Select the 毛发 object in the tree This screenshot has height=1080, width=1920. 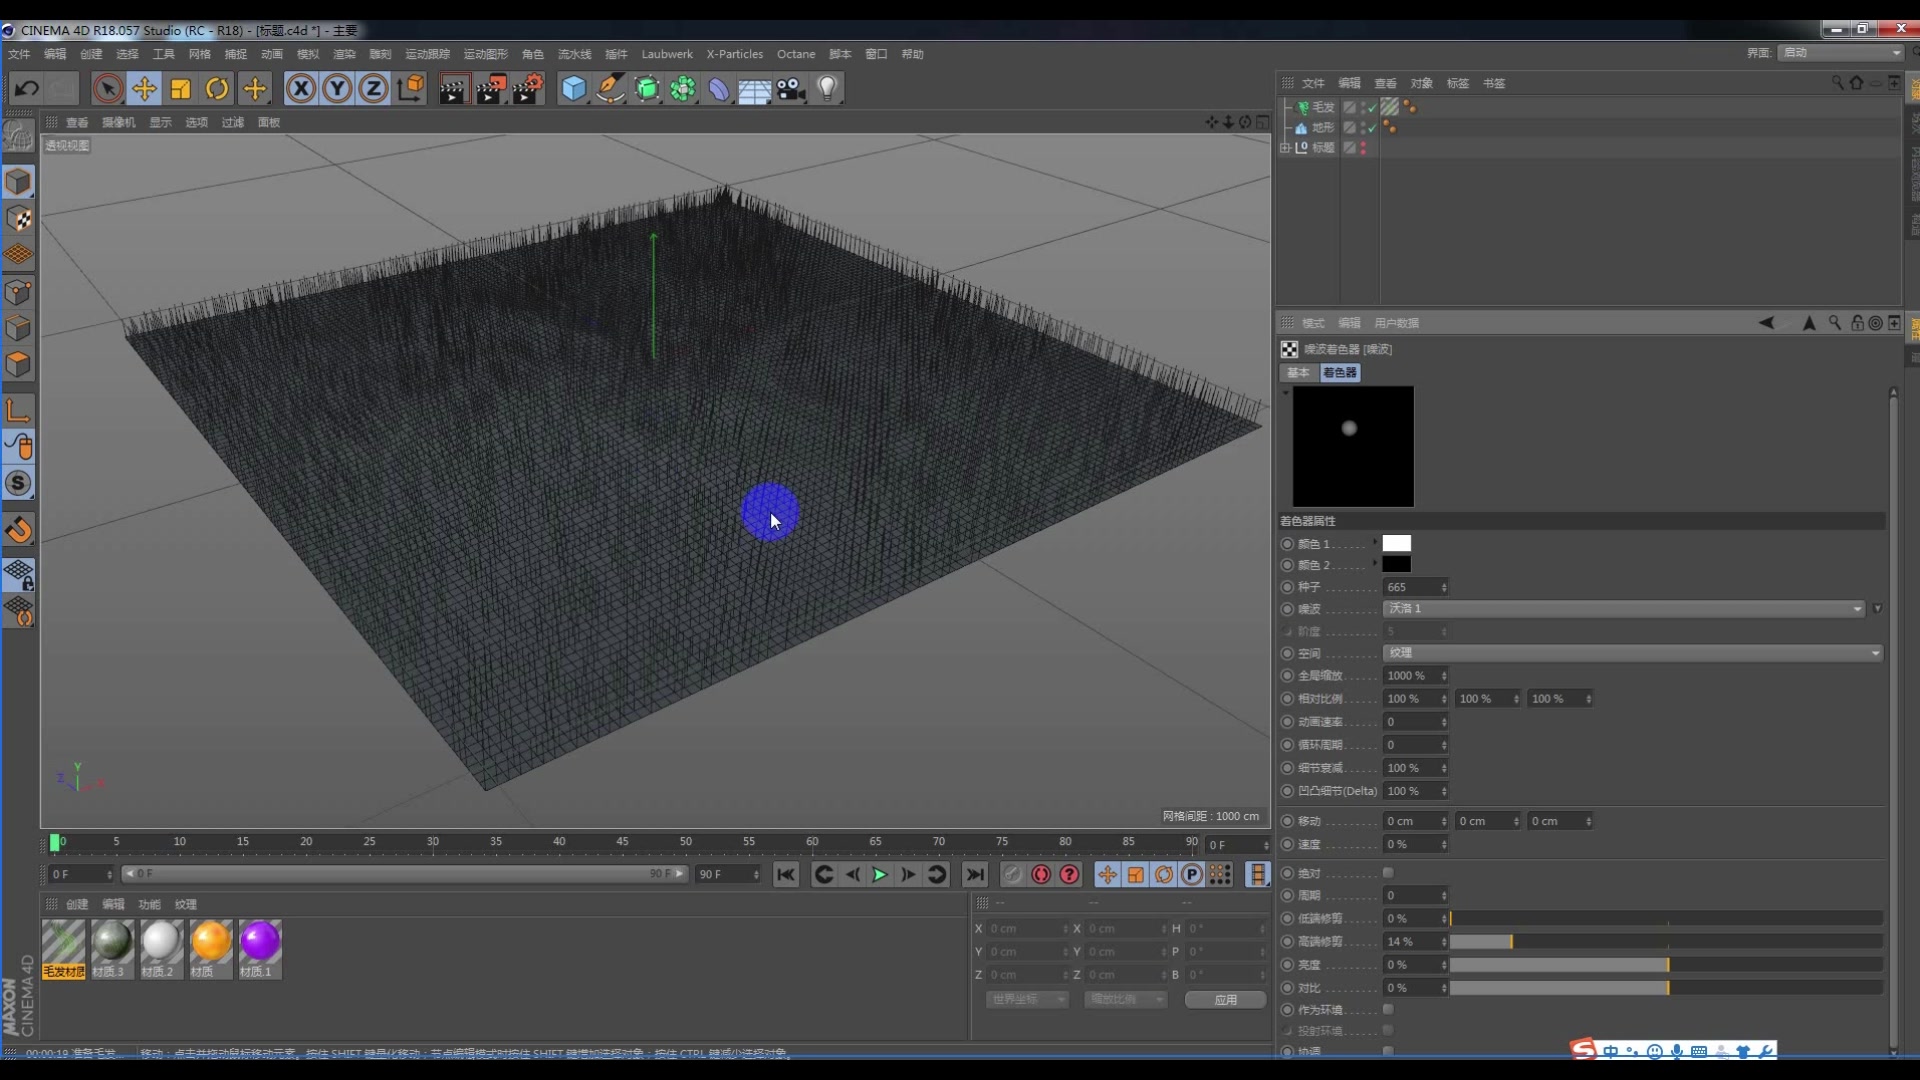(1323, 107)
